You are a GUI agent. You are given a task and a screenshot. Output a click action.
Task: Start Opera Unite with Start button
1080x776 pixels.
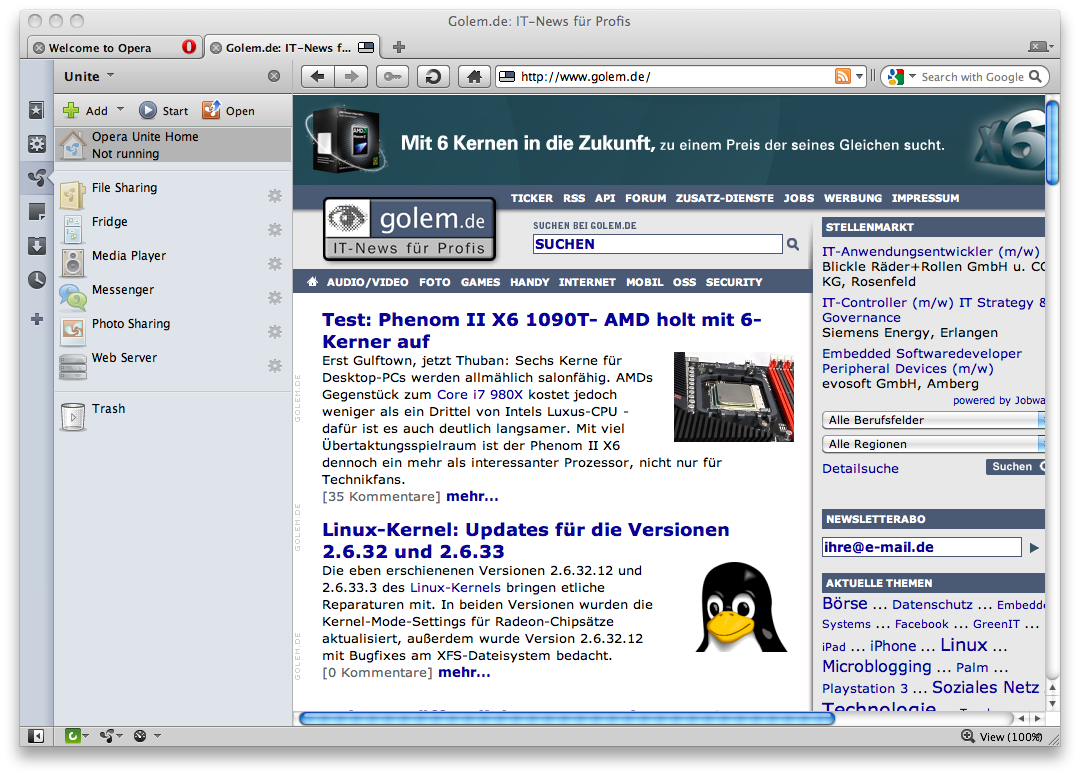(163, 111)
